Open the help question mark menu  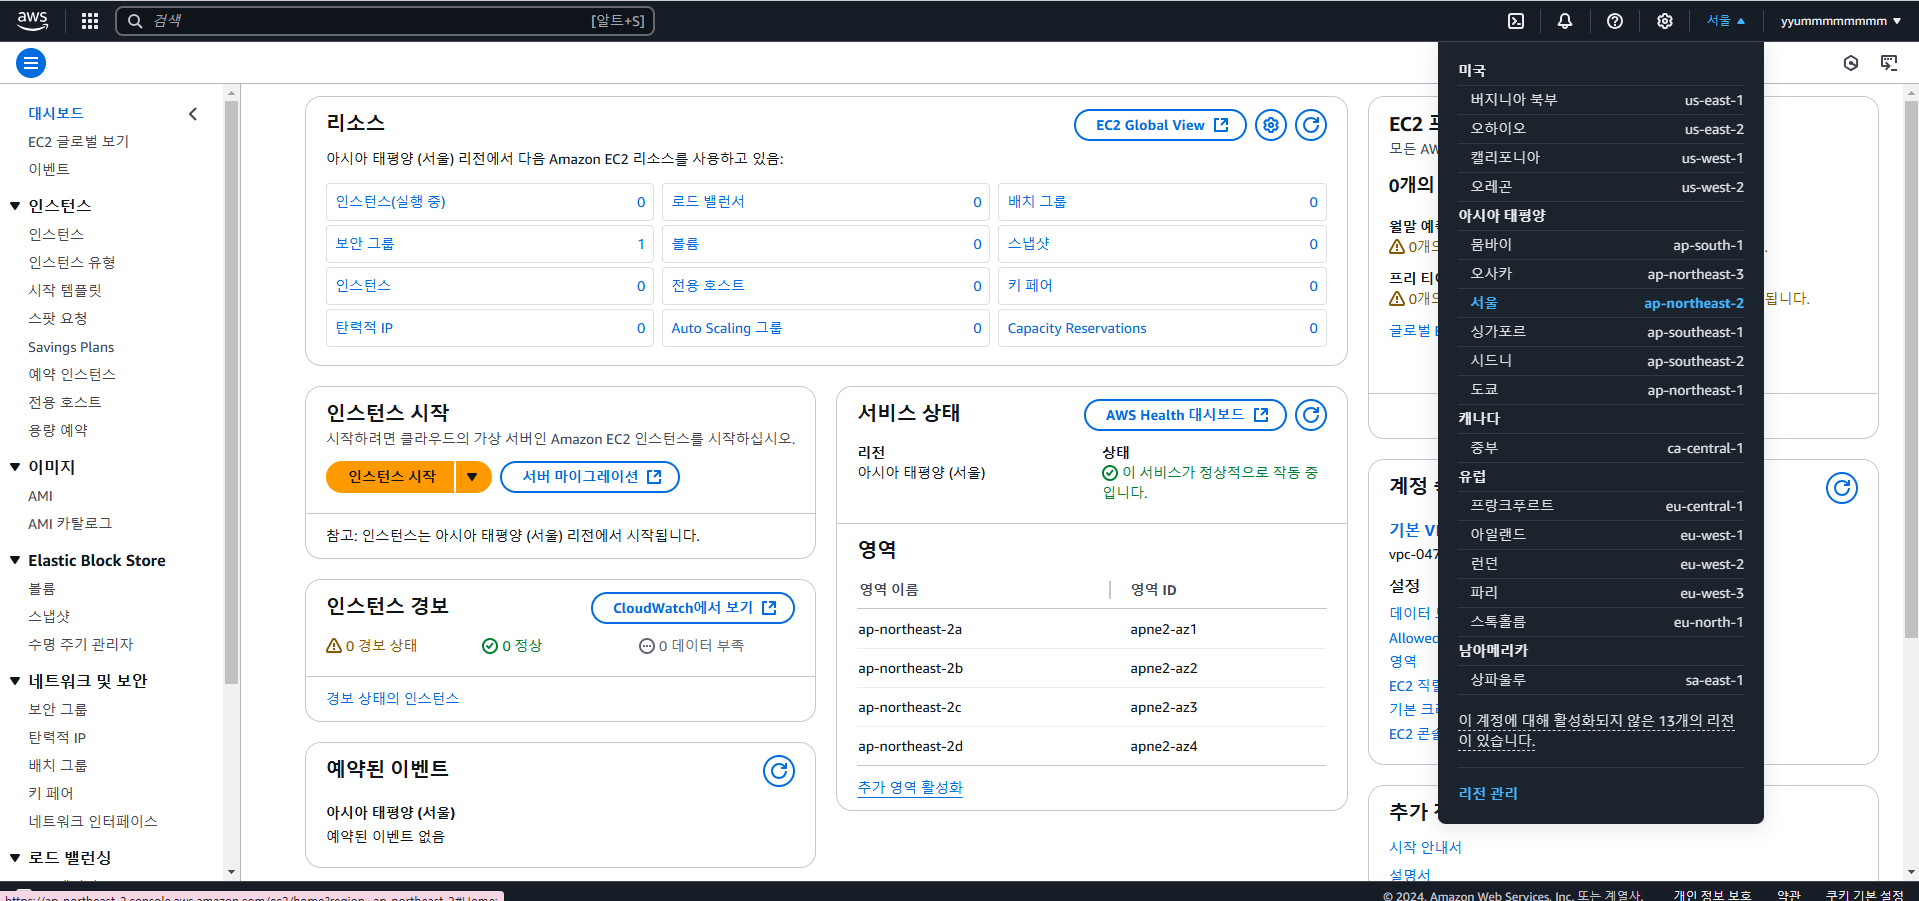[1615, 21]
